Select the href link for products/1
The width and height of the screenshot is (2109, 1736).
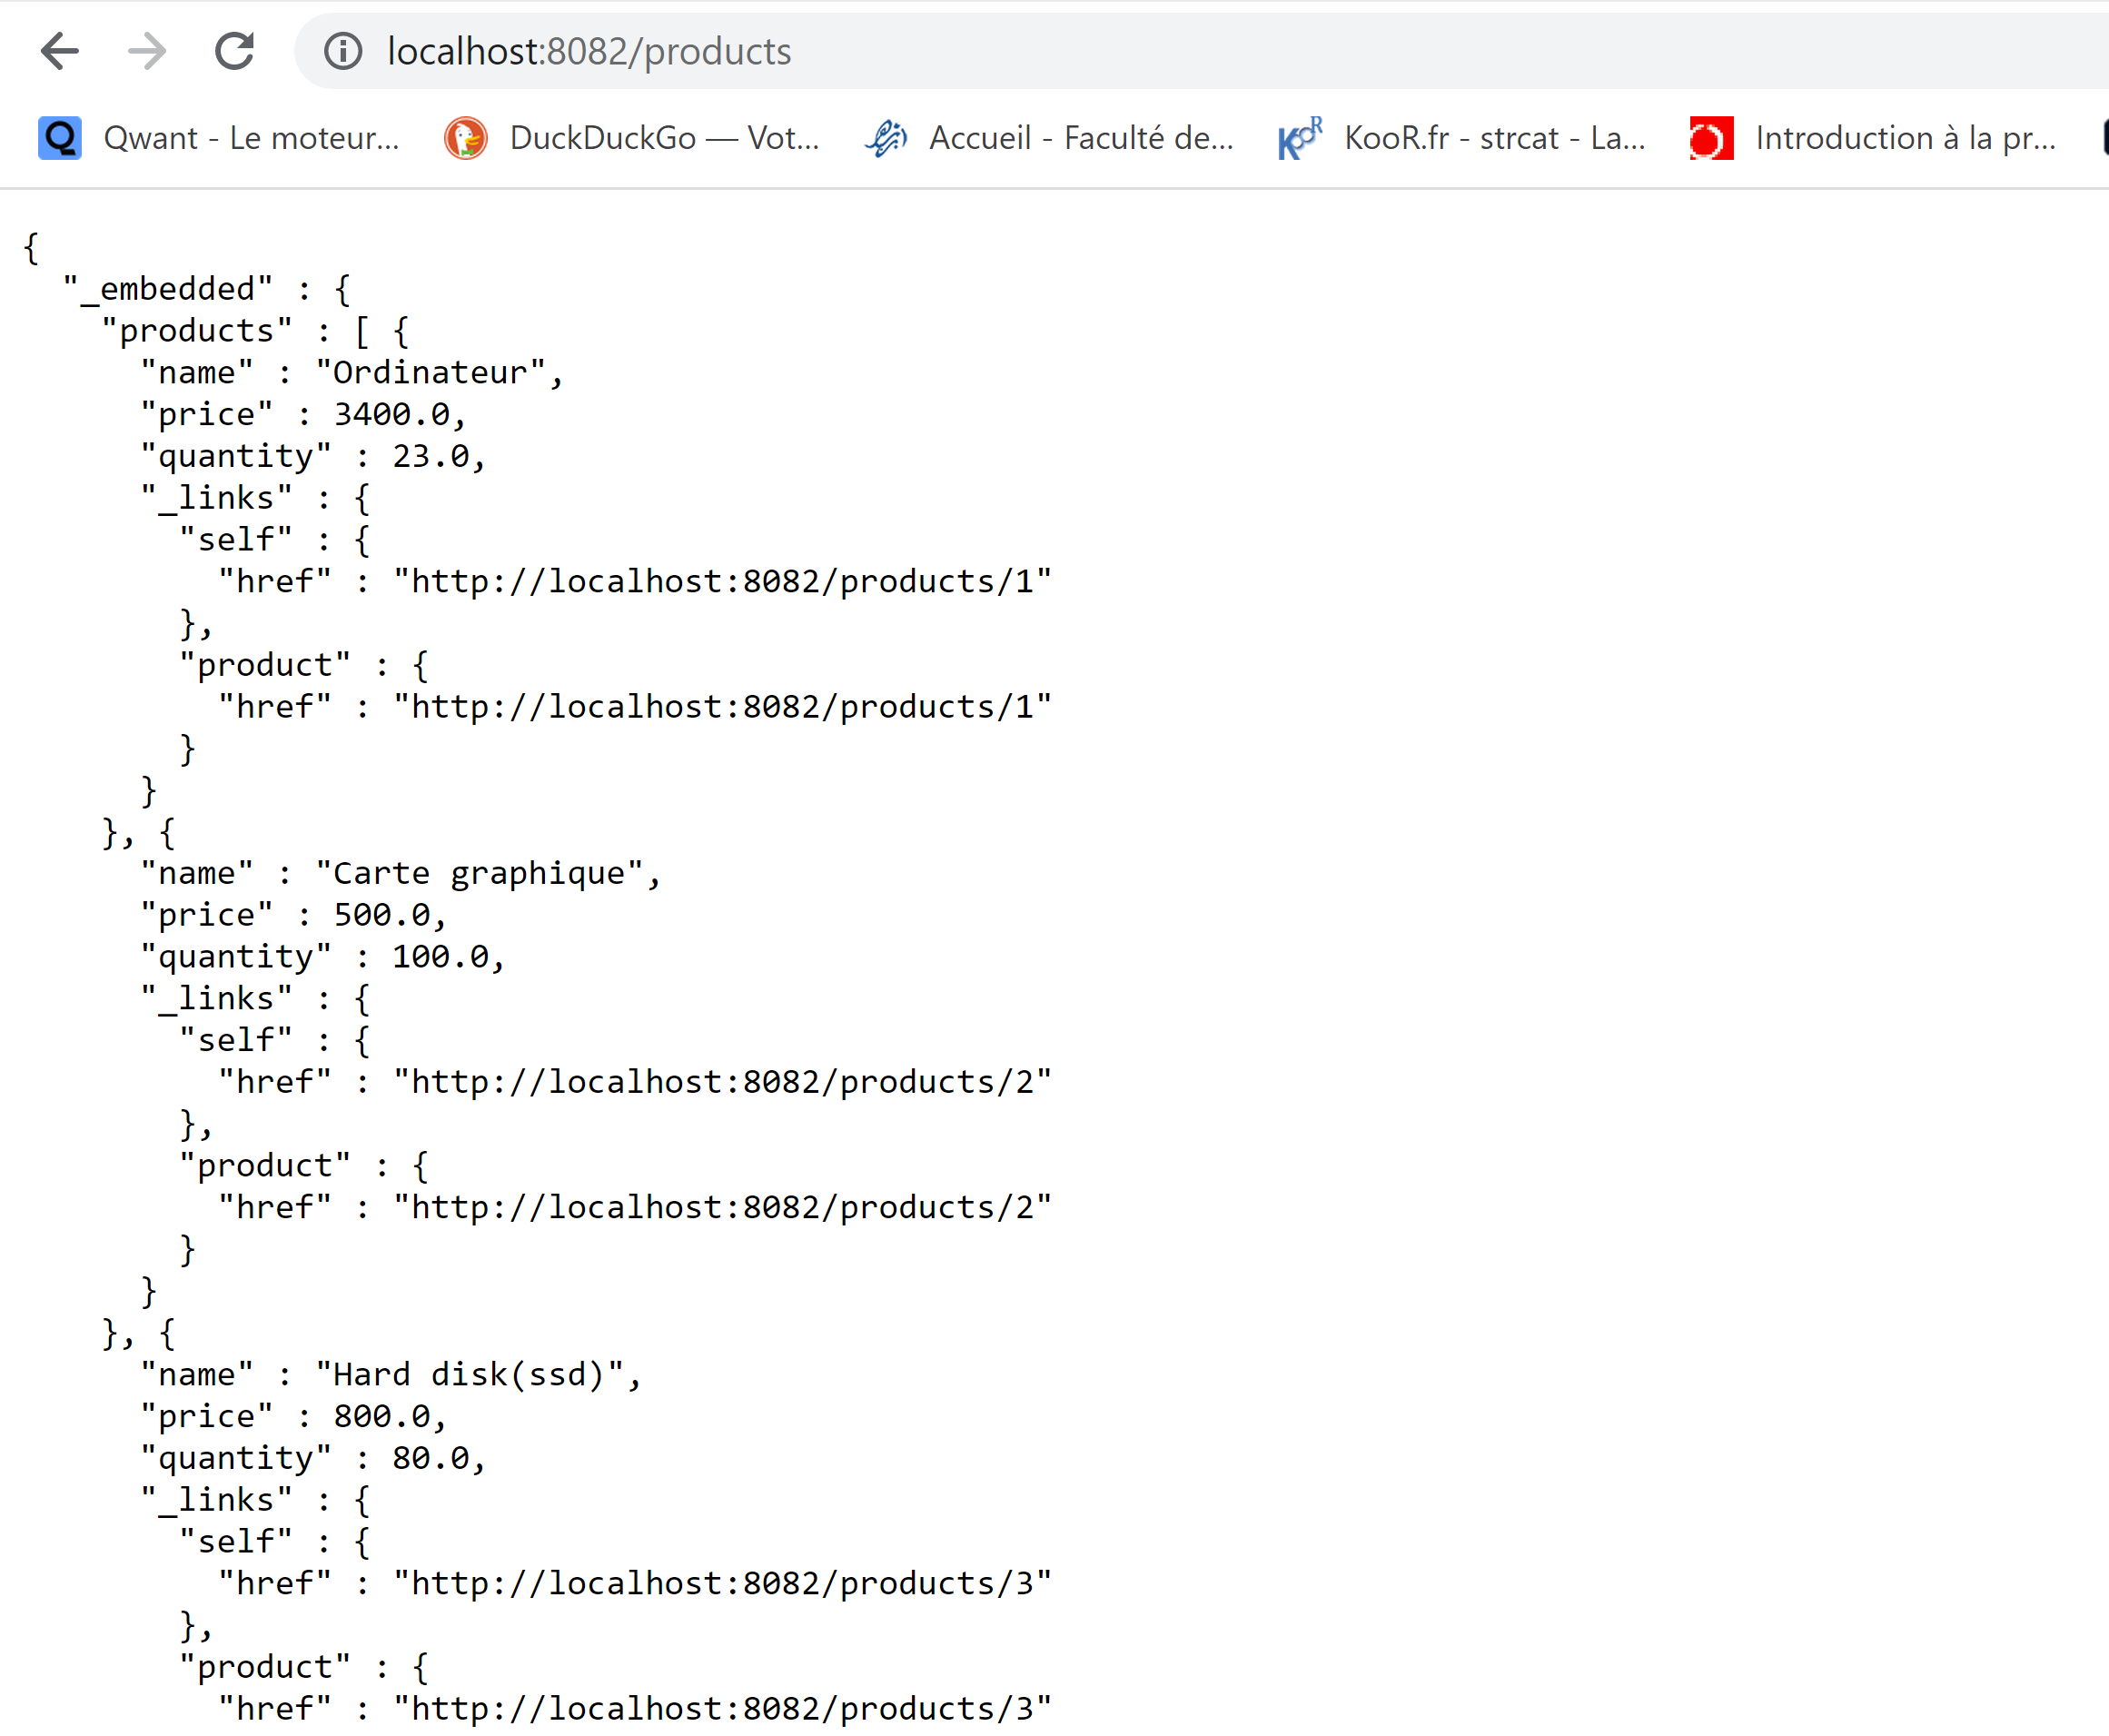pos(723,581)
